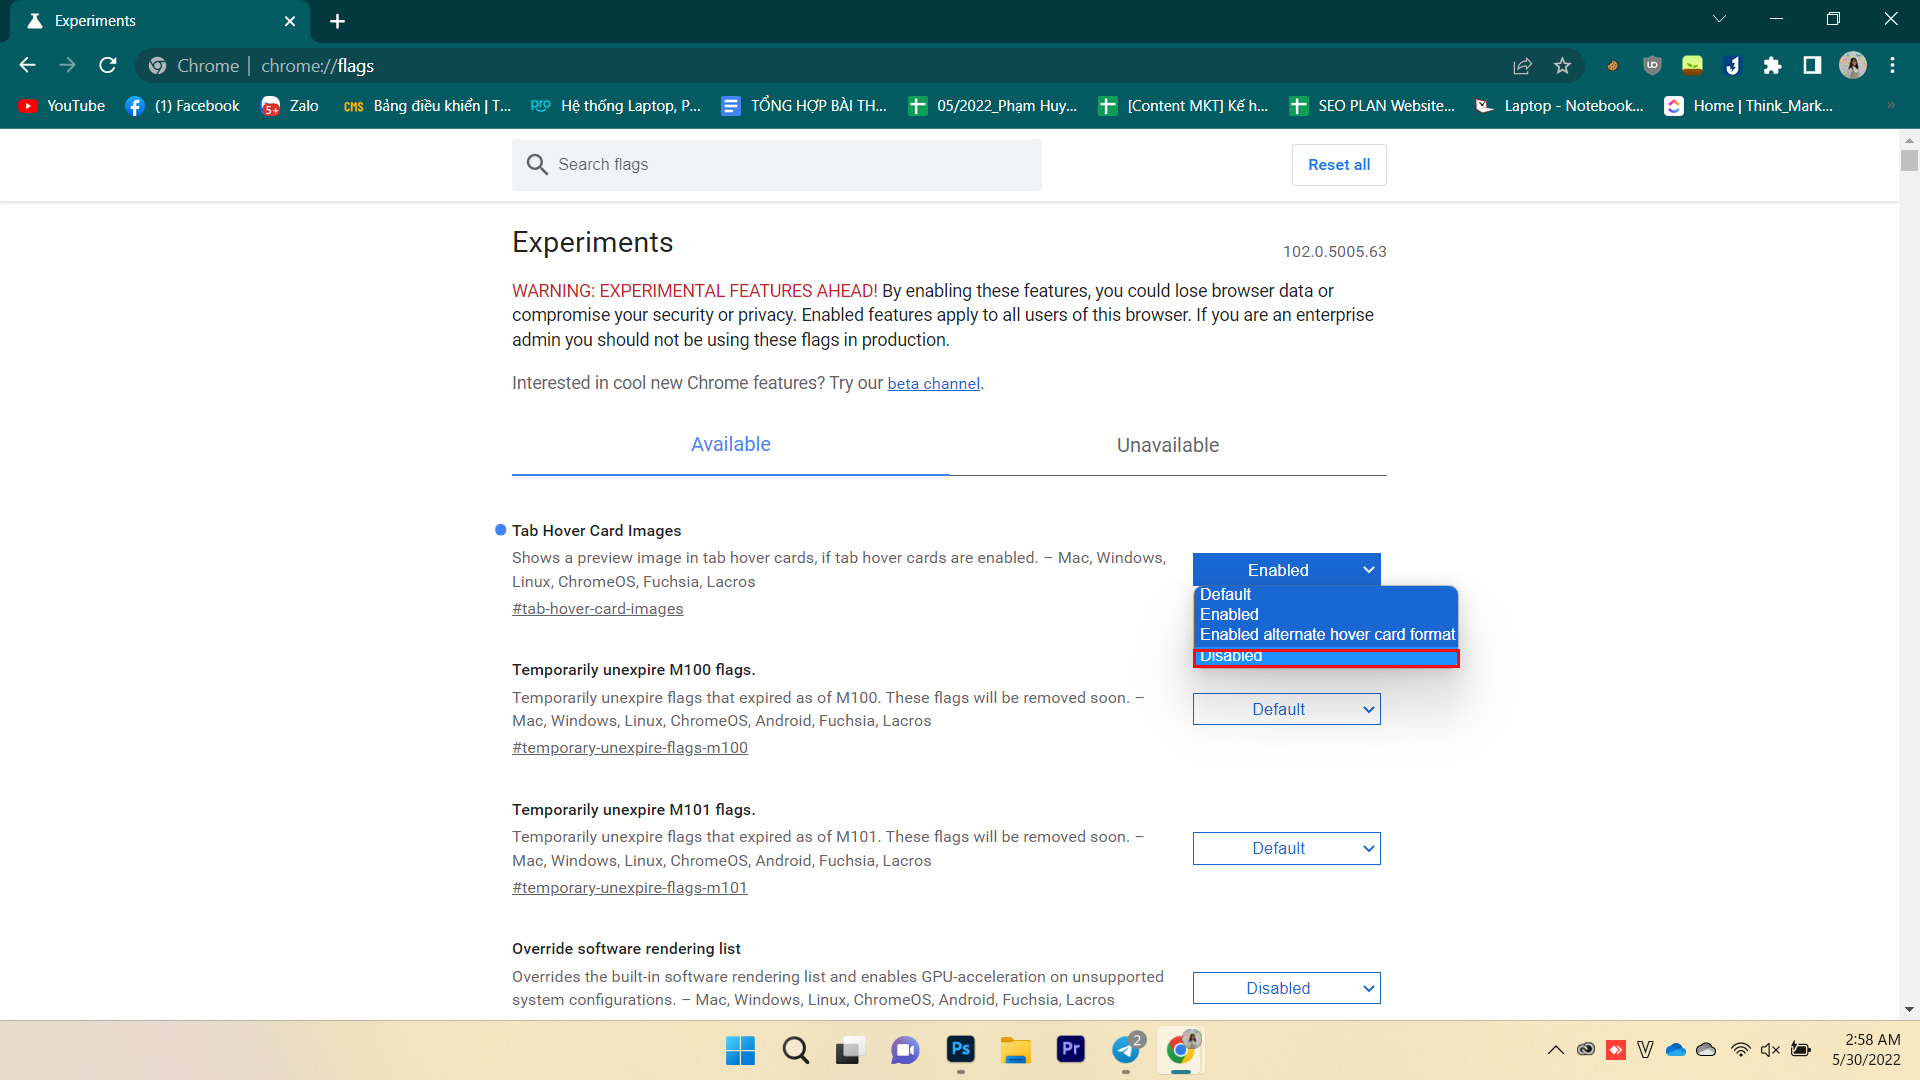Open the #temporary-unexpire-flags-m100 link

630,748
